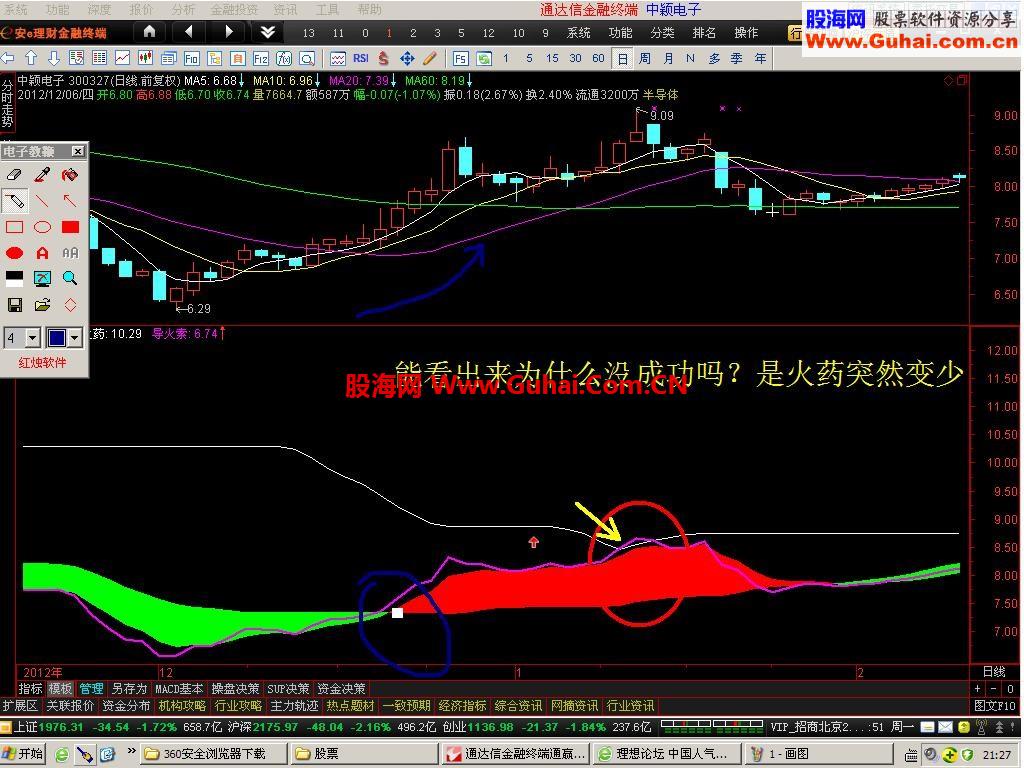Viewport: 1024px width, 768px height.
Task: Select the 操盘决策 indicator tab
Action: [x=235, y=689]
